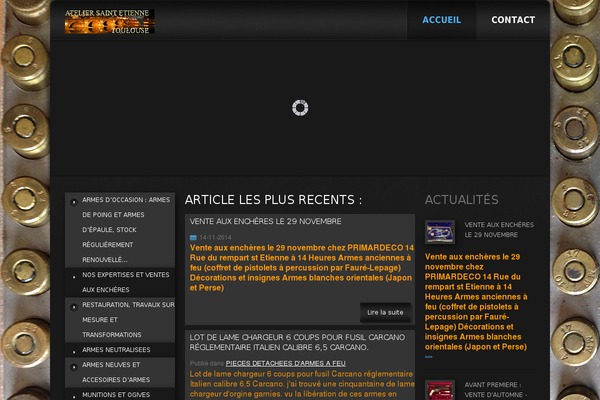The height and width of the screenshot is (400, 600).
Task: Open the Atelier Saint Etienne Toulouse logo
Action: [109, 21]
